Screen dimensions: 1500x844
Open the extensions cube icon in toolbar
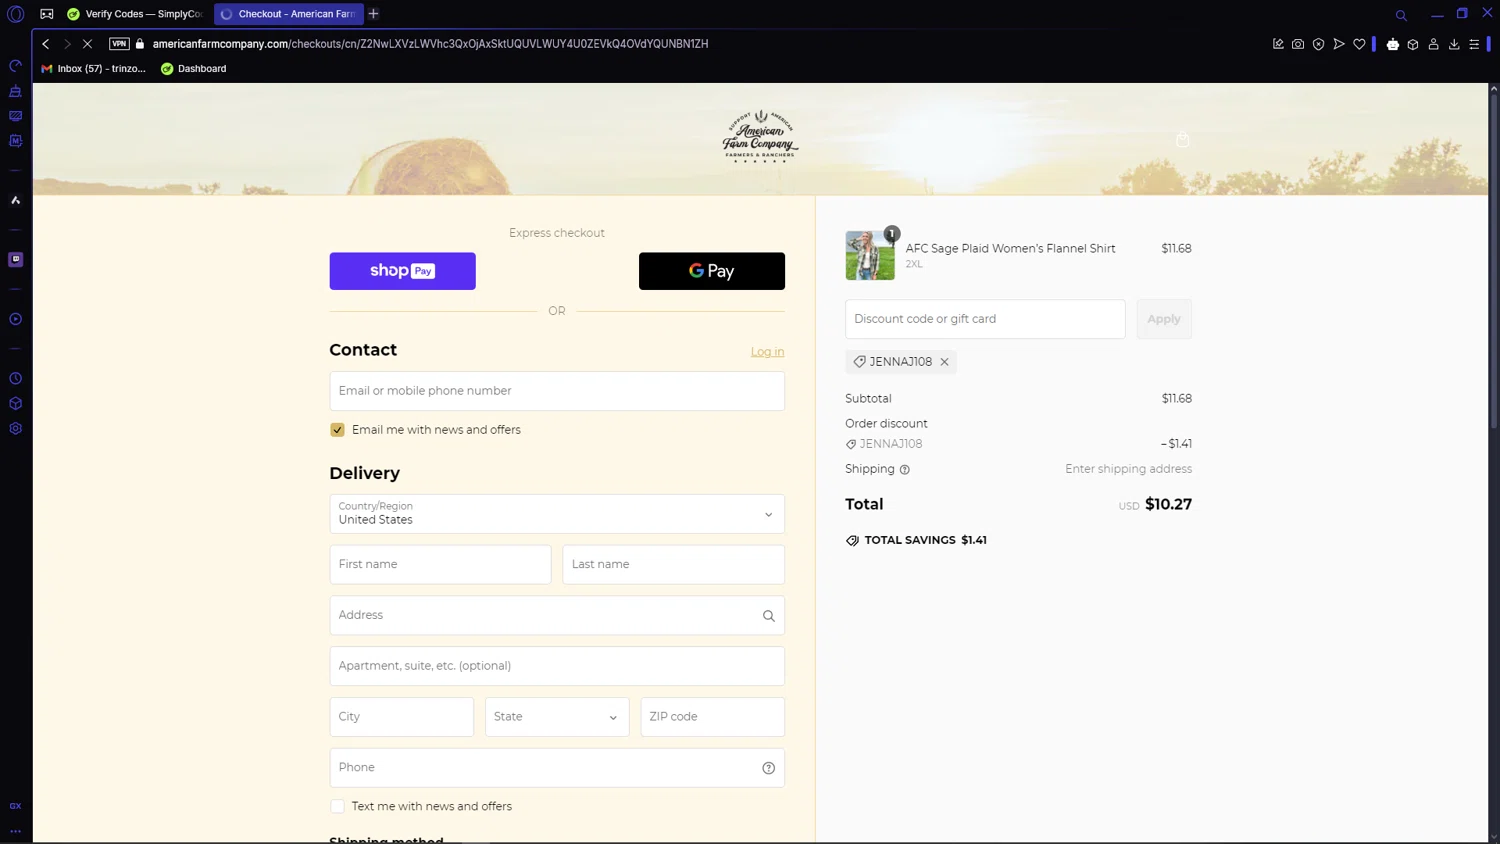pos(1413,44)
